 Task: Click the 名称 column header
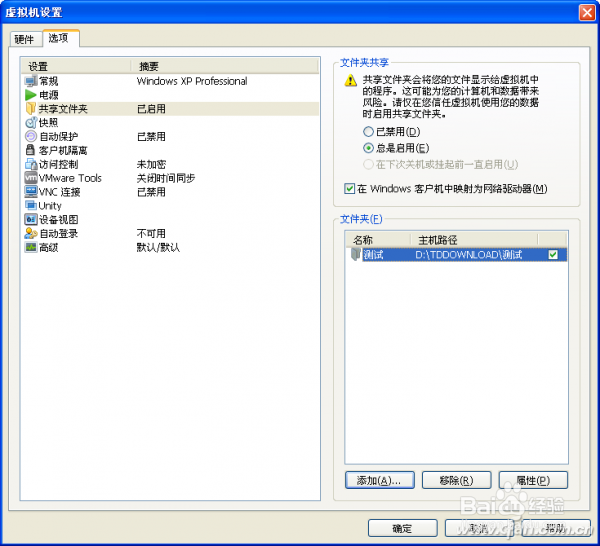378,240
